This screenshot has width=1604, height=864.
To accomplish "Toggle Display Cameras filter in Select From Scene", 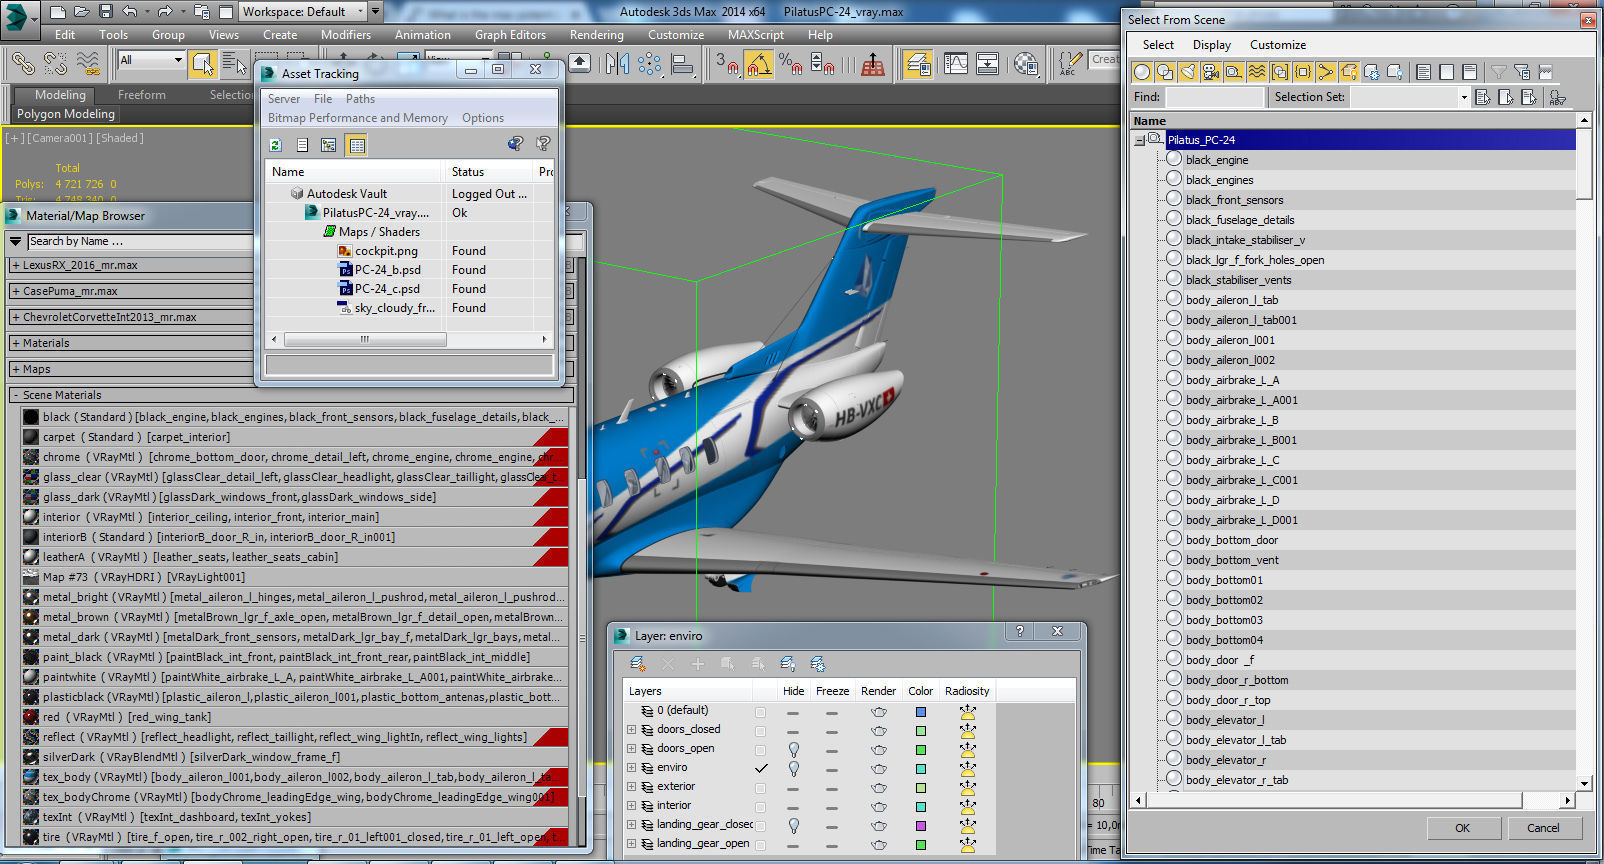I will coord(1211,72).
